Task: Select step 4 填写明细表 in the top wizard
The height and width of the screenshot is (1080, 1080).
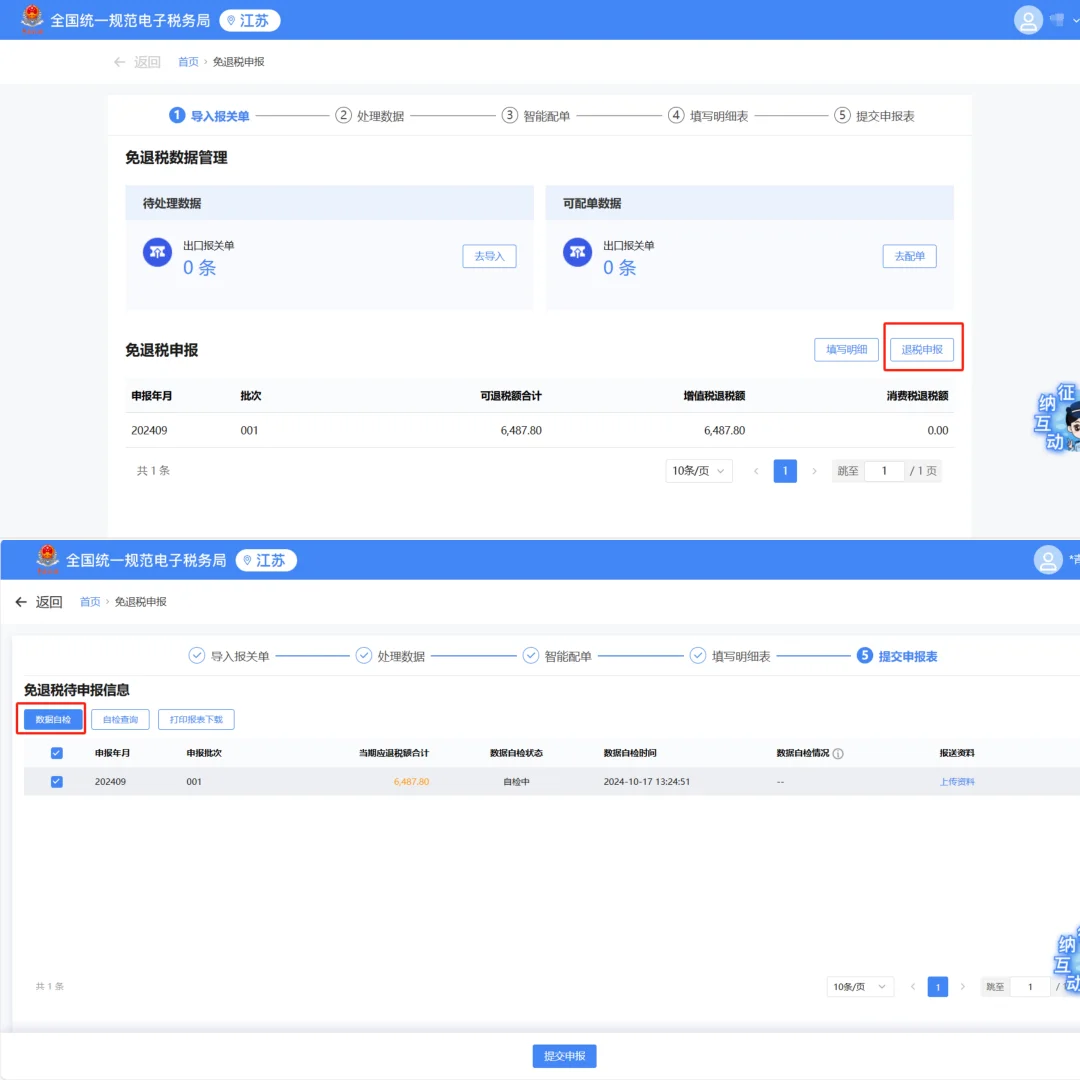Action: (708, 116)
